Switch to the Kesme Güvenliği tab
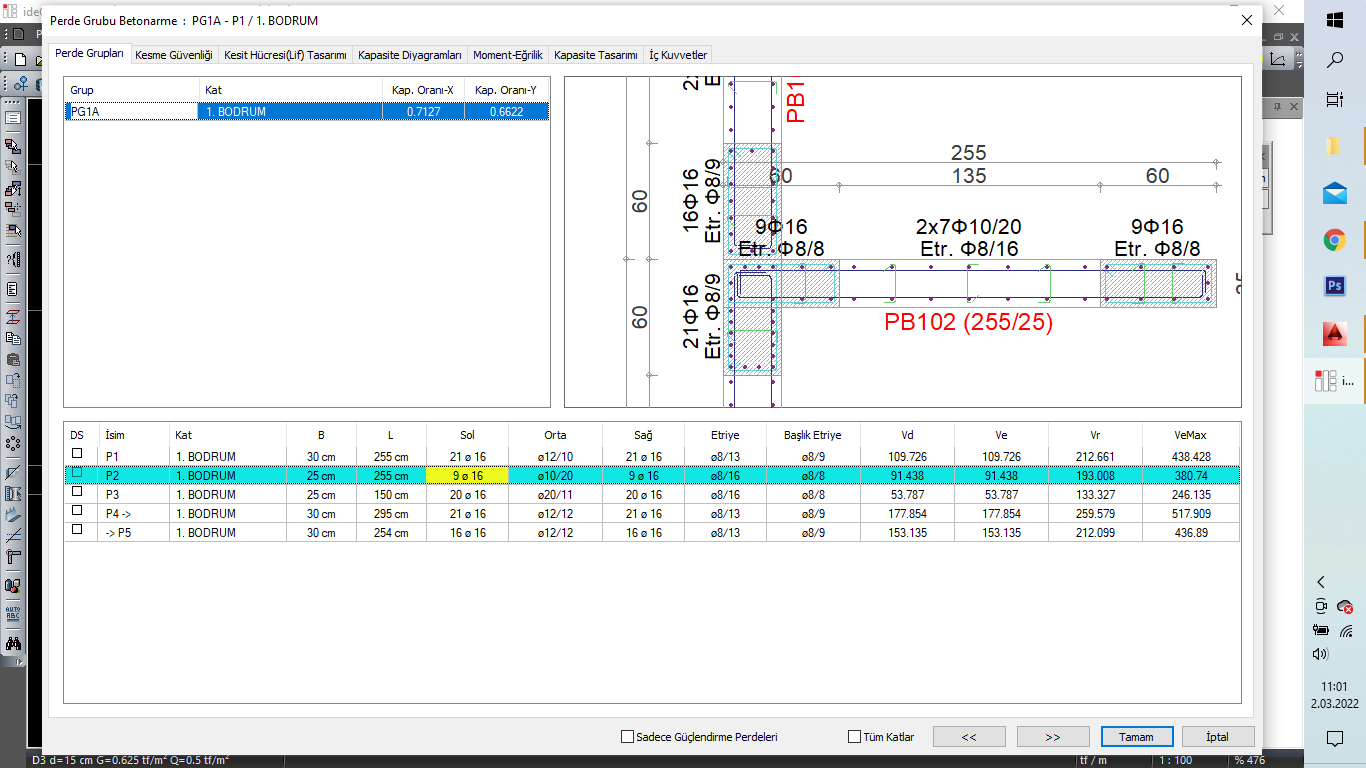Image resolution: width=1366 pixels, height=768 pixels. click(174, 55)
